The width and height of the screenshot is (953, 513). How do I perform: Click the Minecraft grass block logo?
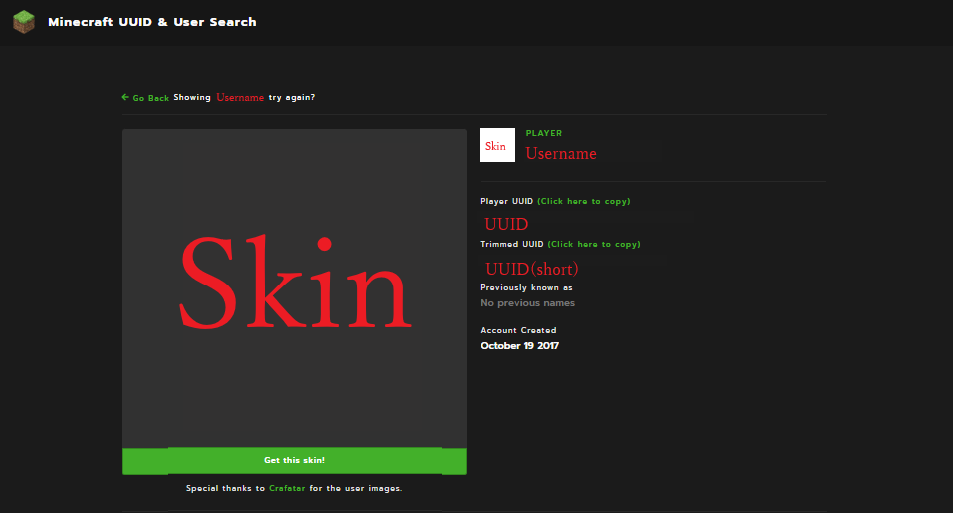click(24, 22)
